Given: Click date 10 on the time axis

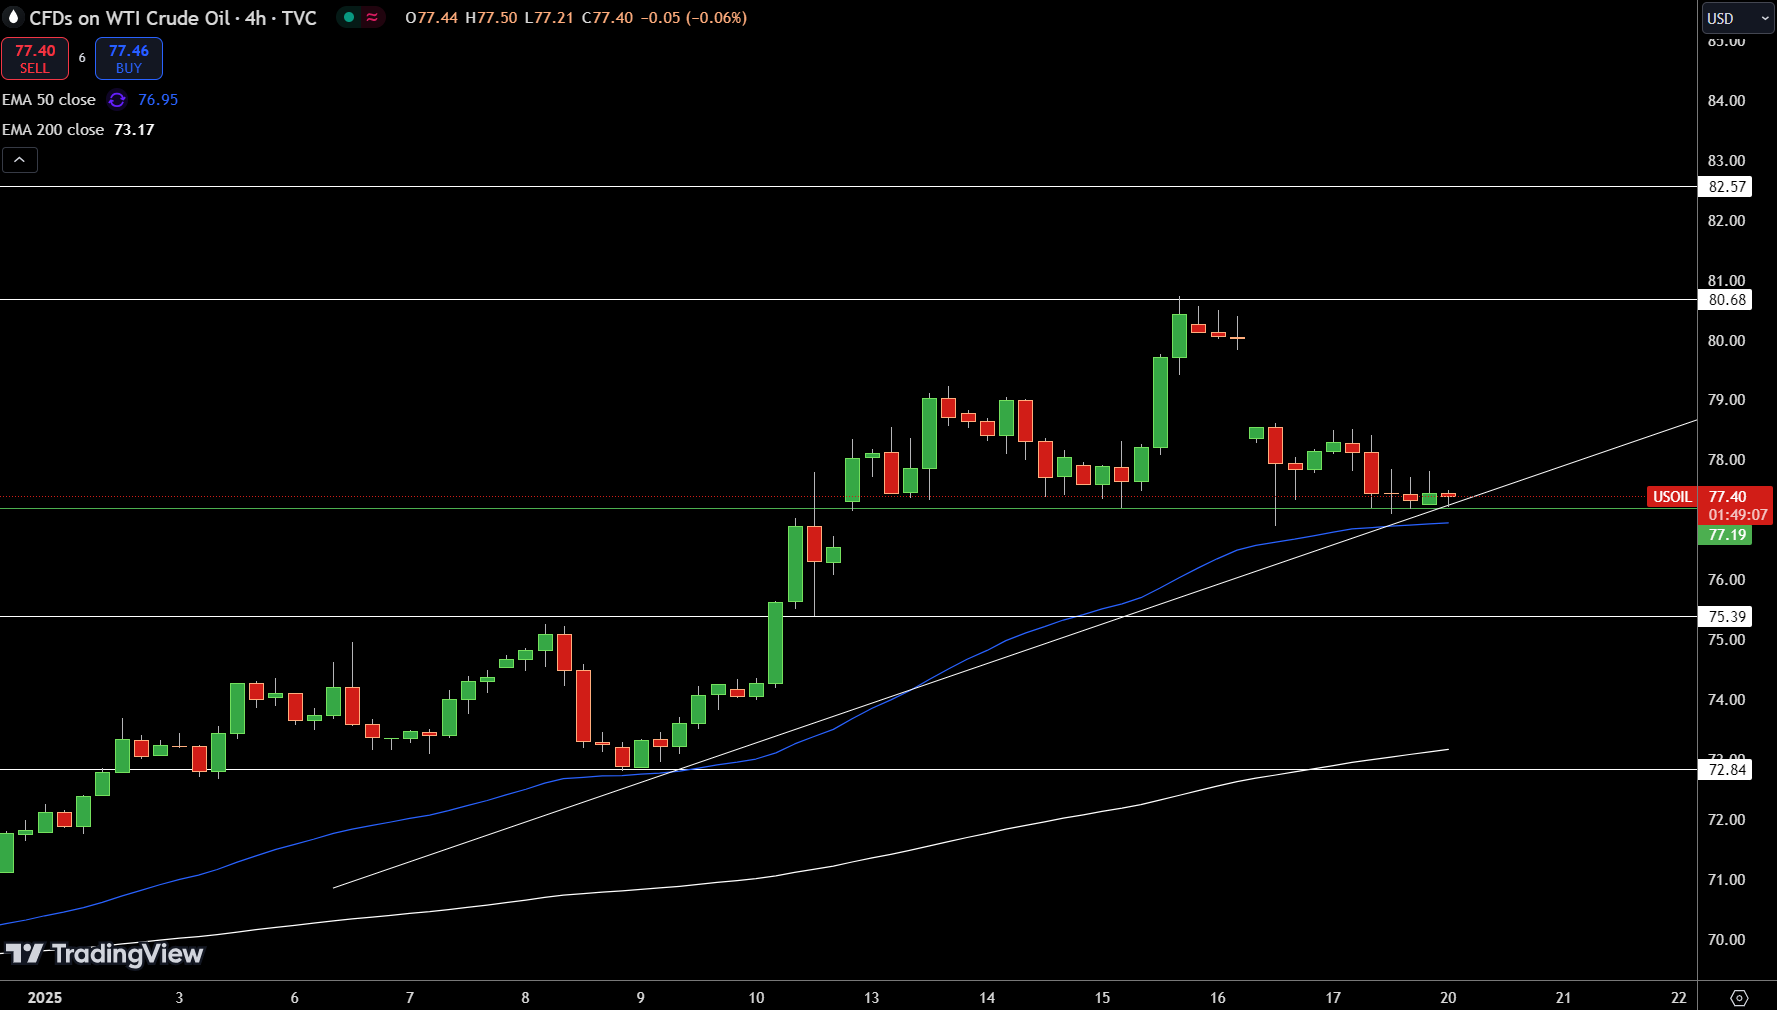Looking at the screenshot, I should 756,998.
